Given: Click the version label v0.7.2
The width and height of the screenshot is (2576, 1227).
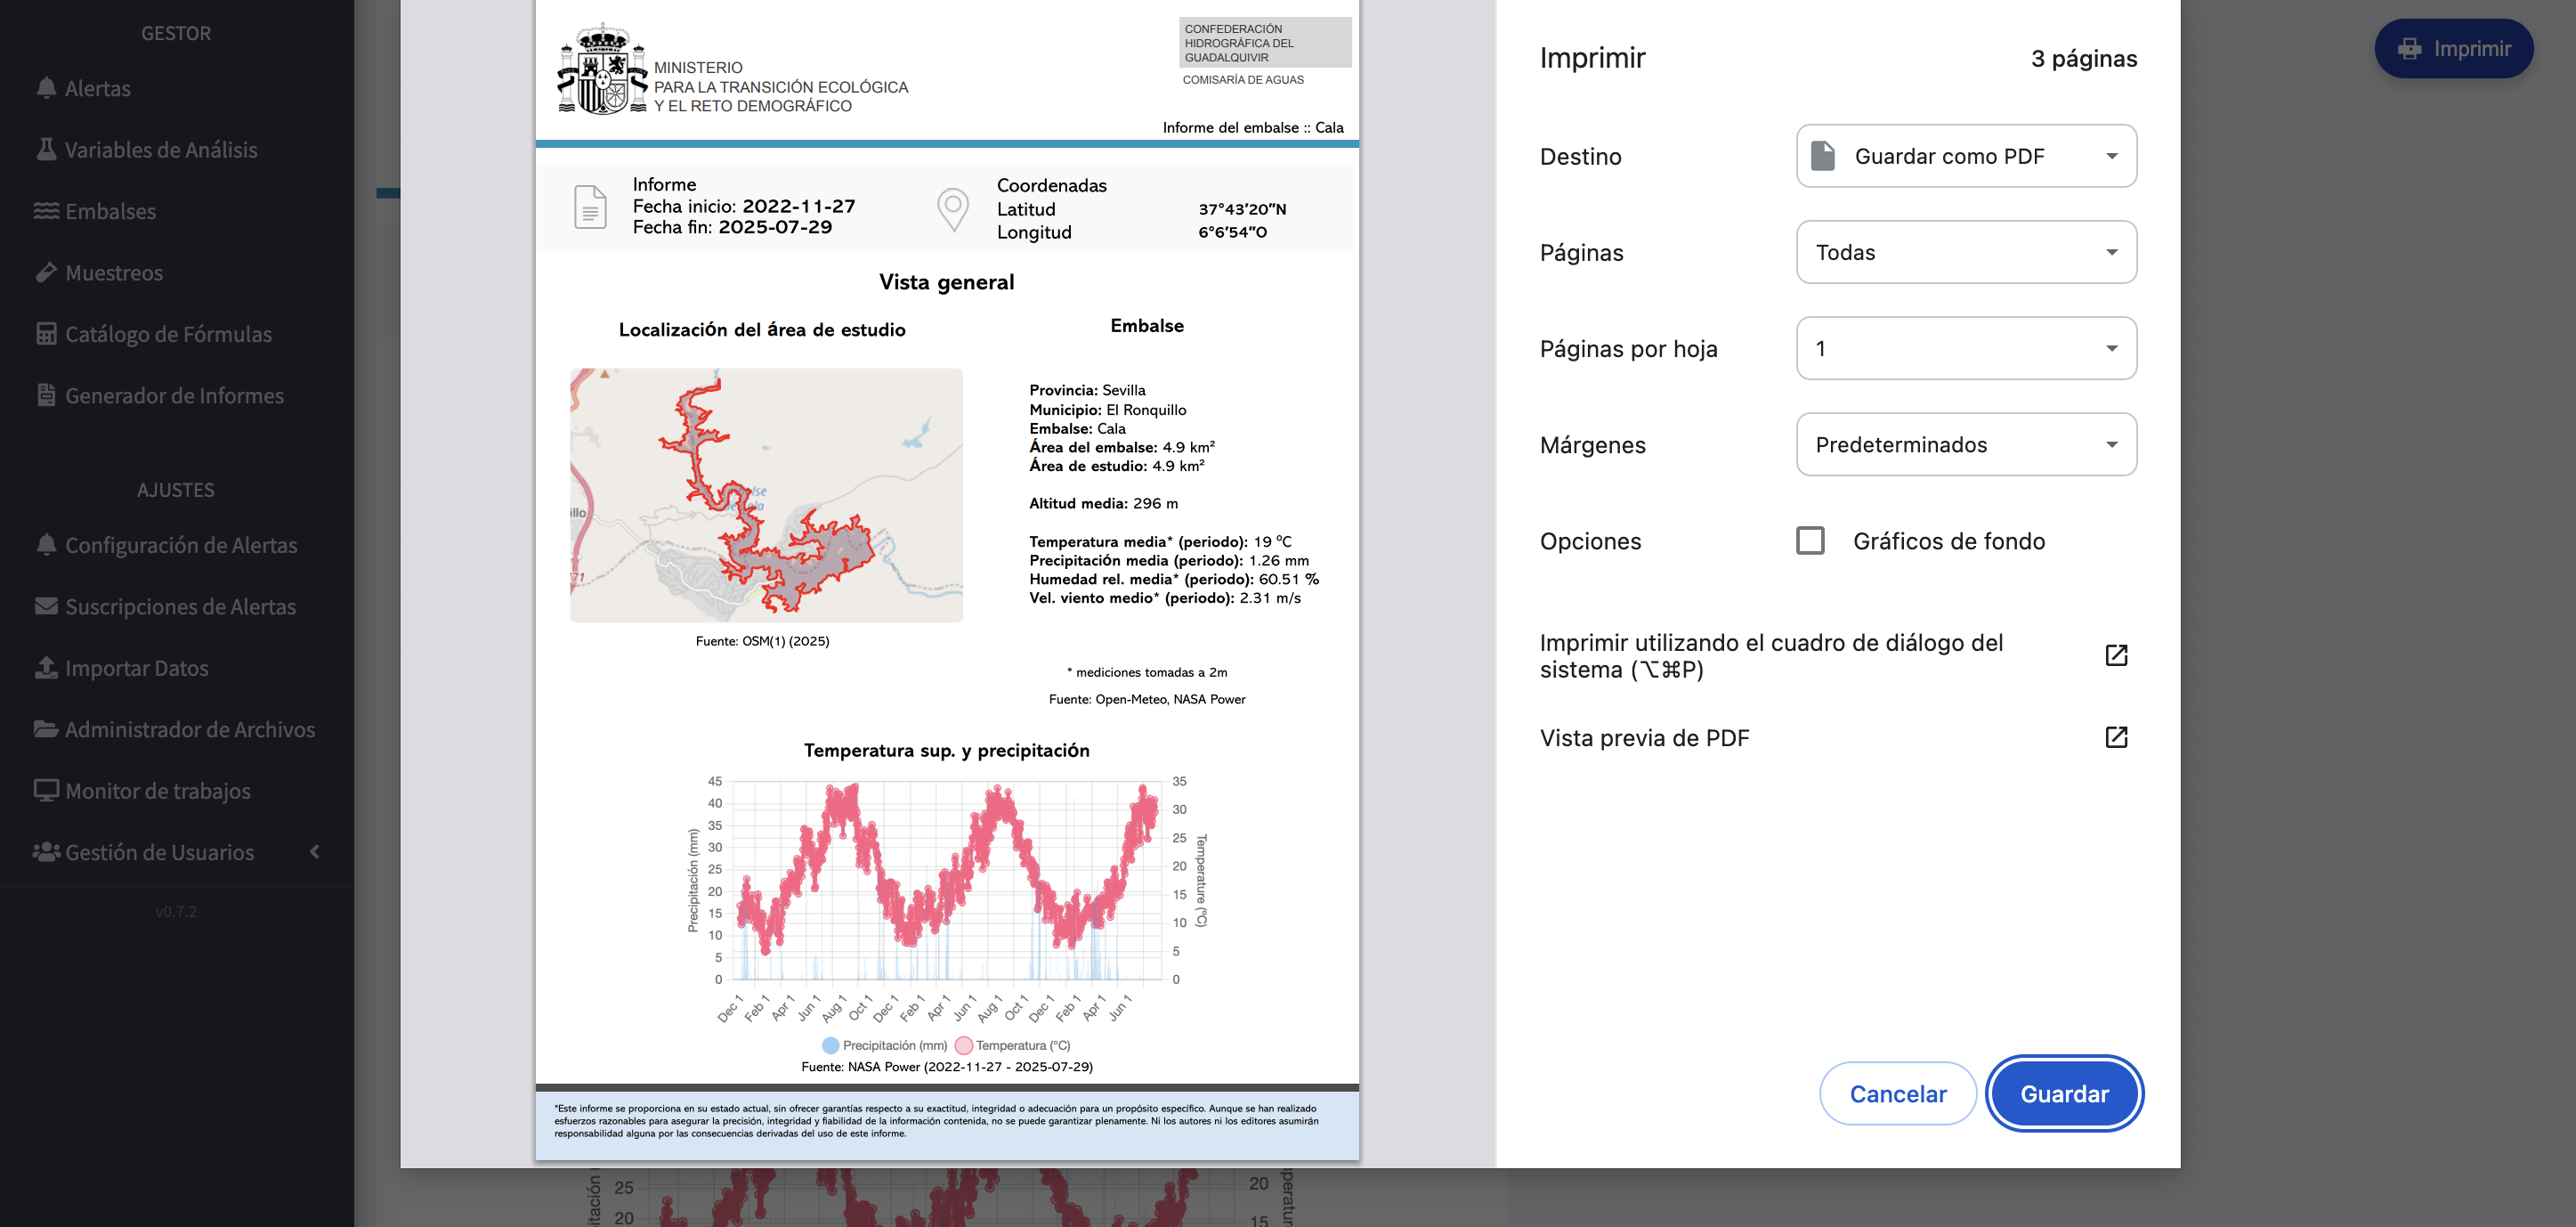Looking at the screenshot, I should (x=176, y=911).
